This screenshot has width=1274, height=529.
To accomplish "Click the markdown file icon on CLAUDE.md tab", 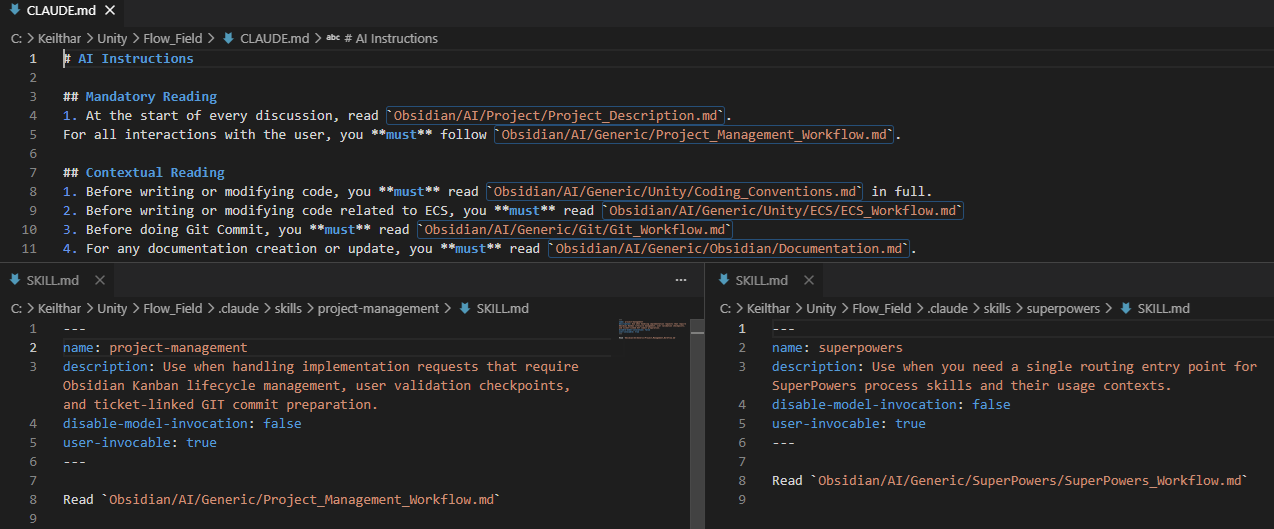I will coord(14,10).
